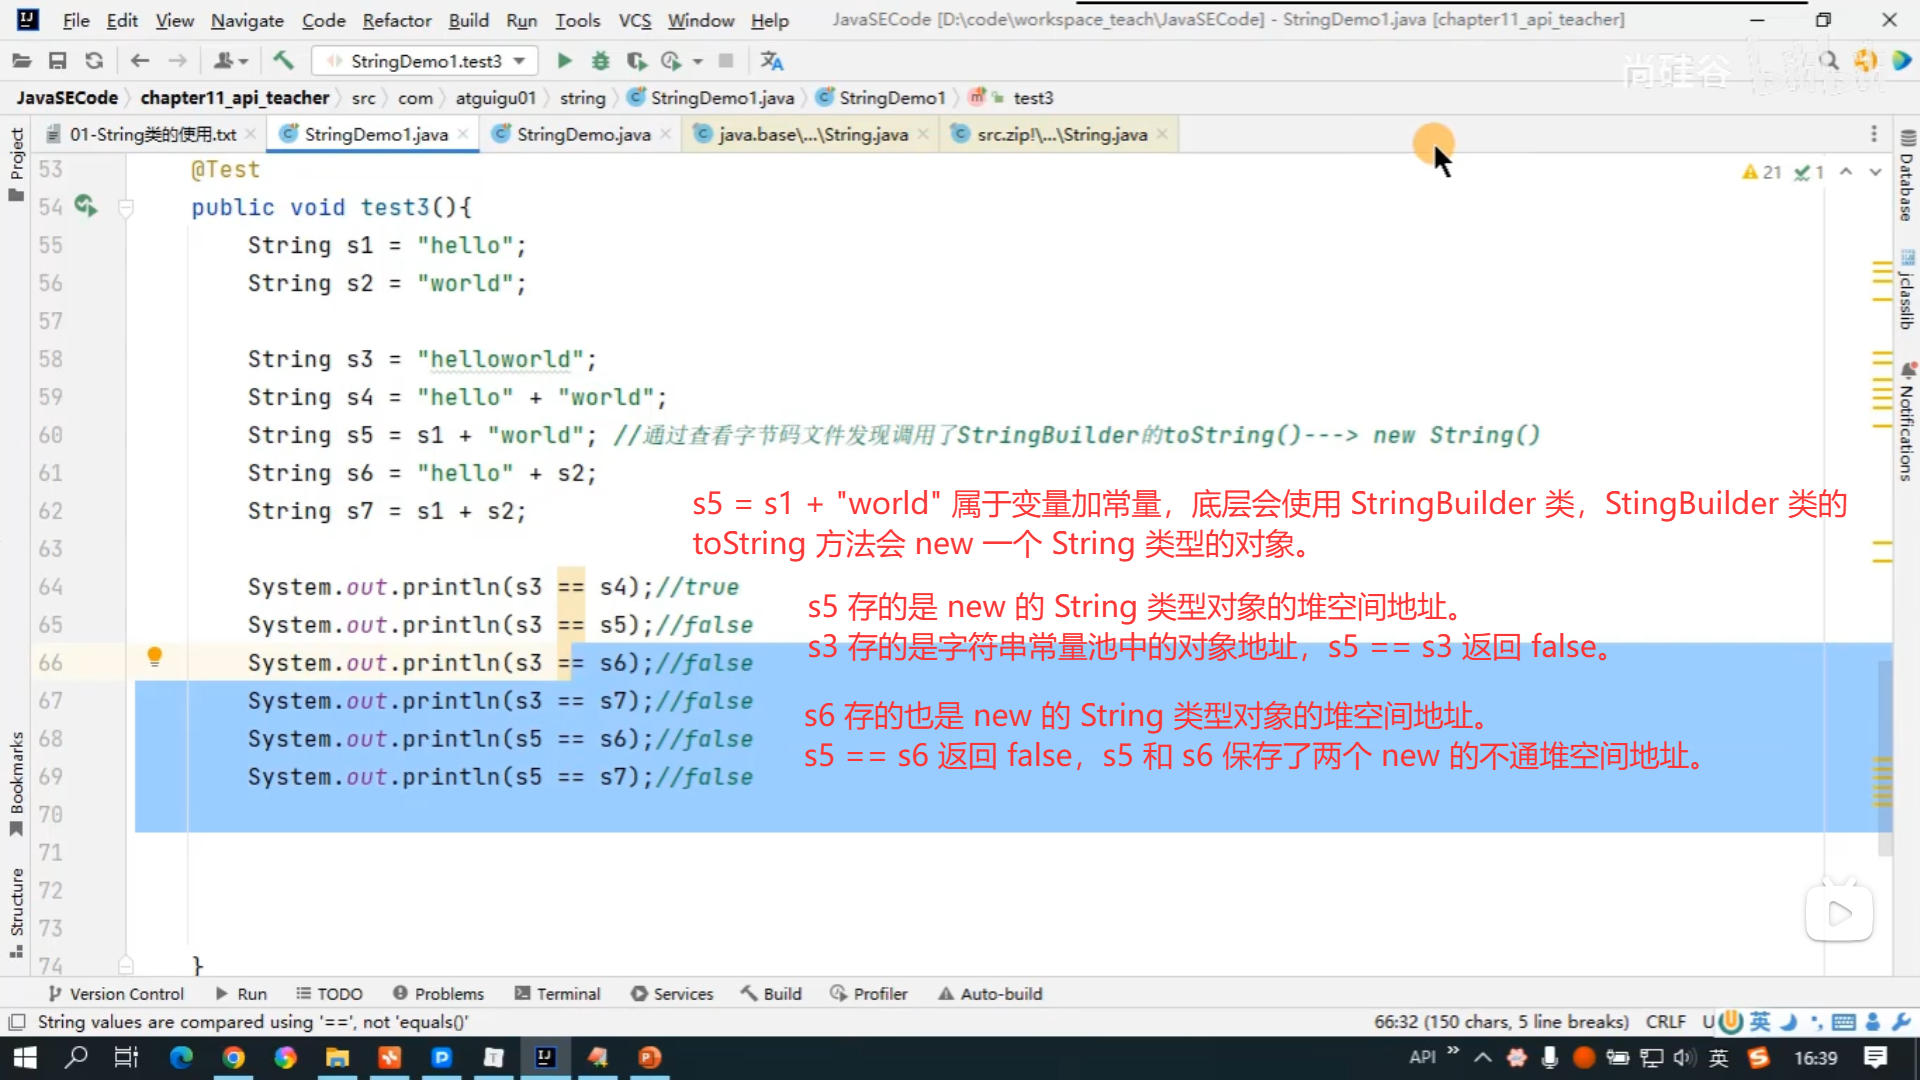Run the StringDemo1.test3 configuration
Image resolution: width=1920 pixels, height=1080 pixels.
[564, 61]
